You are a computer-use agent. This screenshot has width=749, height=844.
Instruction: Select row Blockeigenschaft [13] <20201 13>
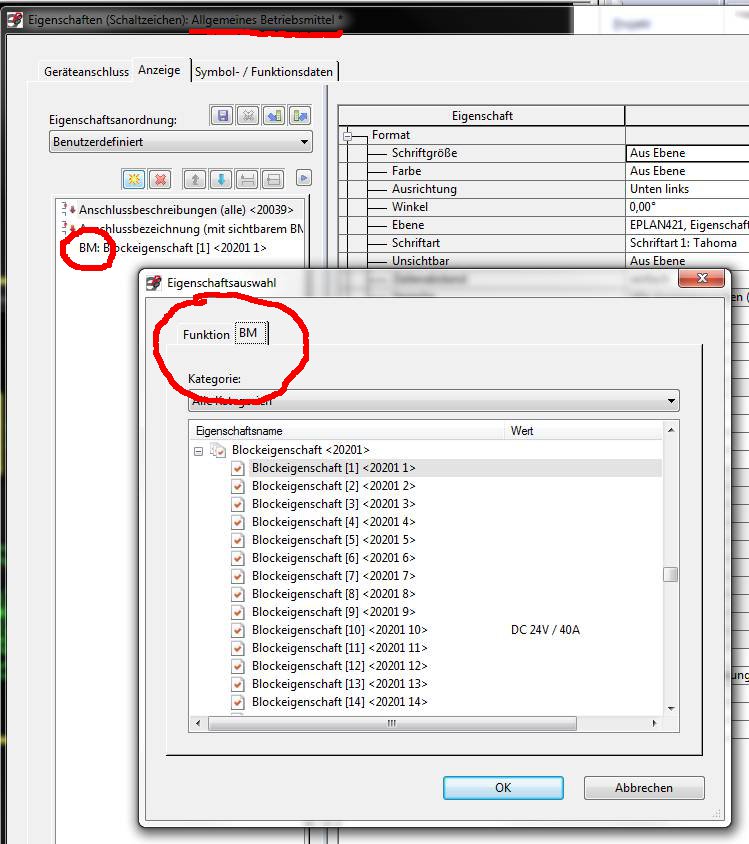pos(340,684)
